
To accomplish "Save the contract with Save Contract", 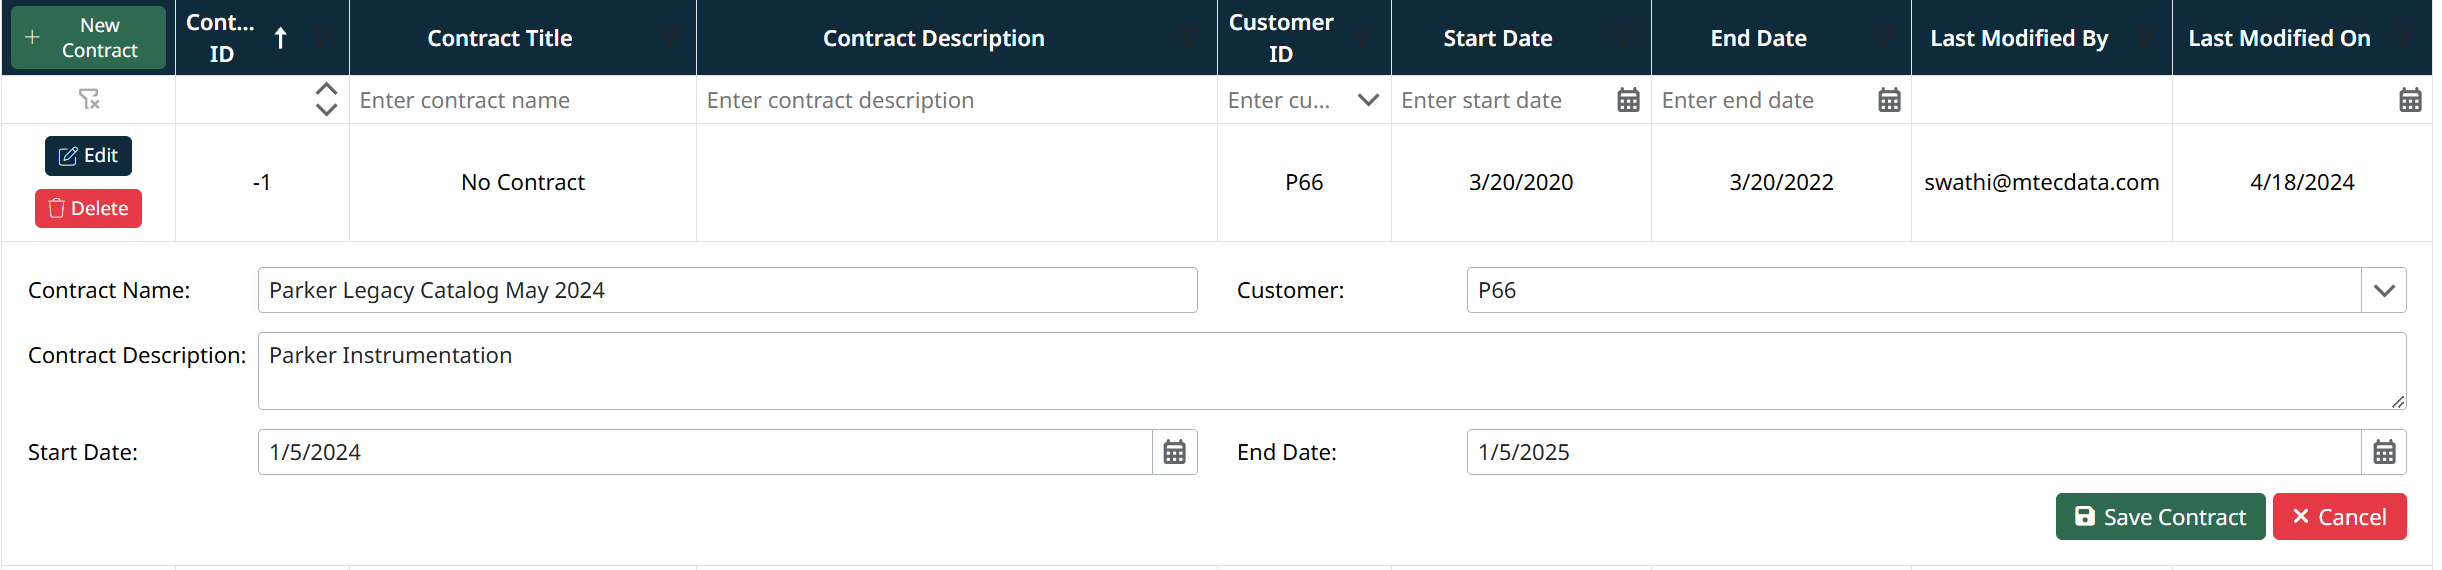I will click(2160, 517).
